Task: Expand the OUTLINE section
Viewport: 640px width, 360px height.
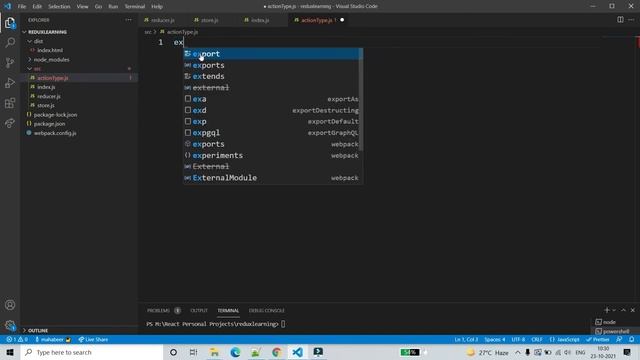Action: click(x=38, y=330)
